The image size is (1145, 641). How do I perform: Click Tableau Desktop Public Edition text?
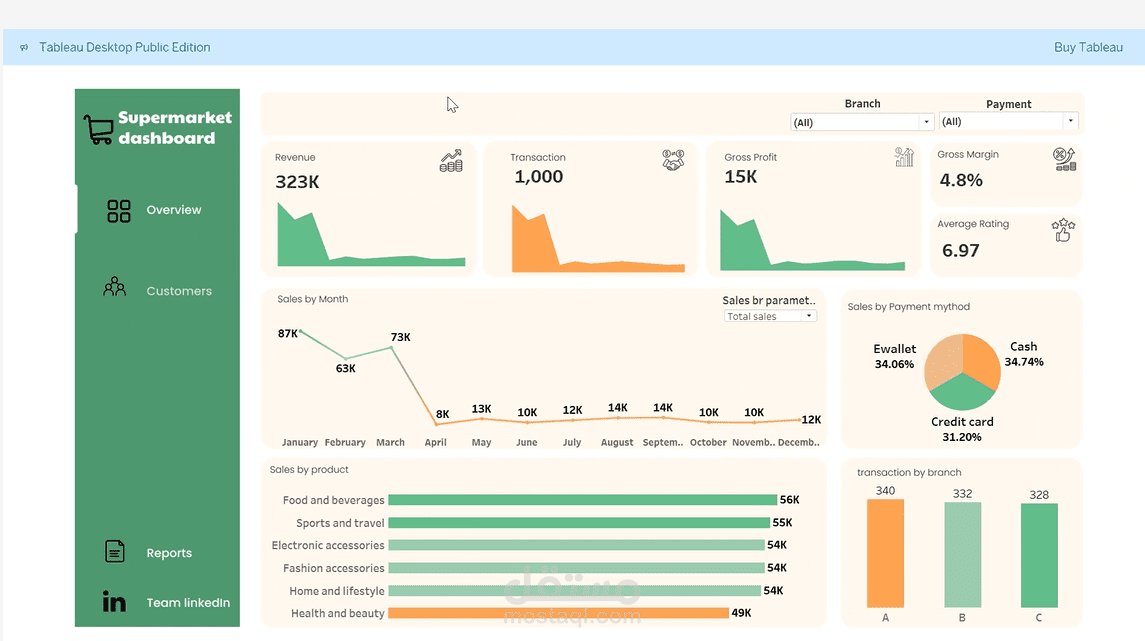click(x=125, y=47)
